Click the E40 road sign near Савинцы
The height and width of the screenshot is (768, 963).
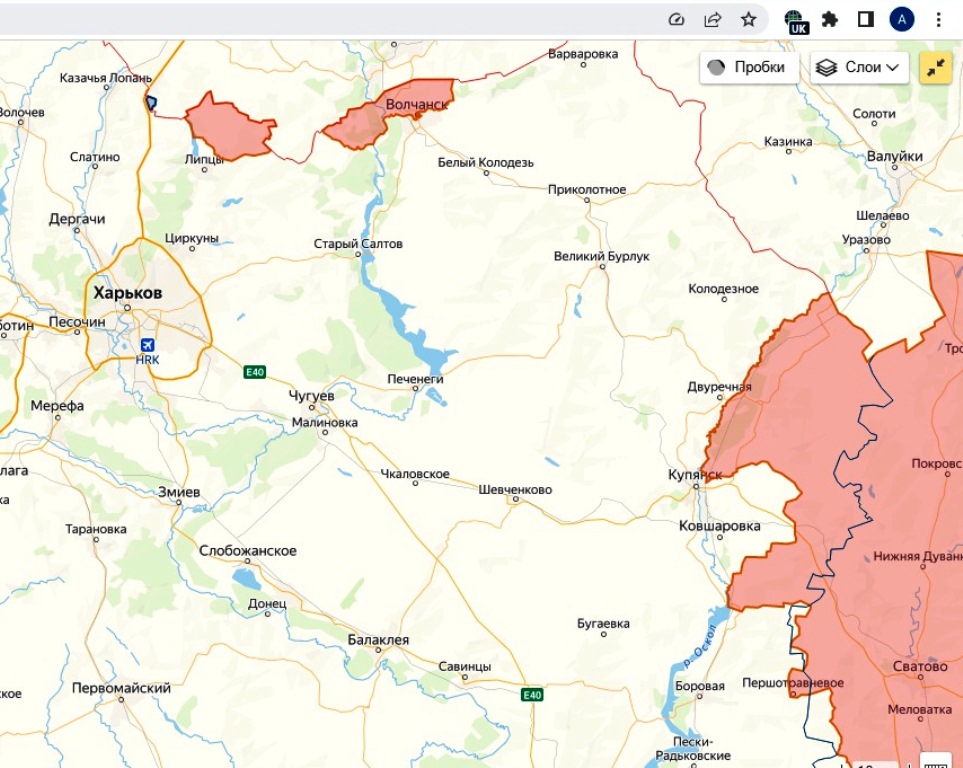(x=532, y=694)
